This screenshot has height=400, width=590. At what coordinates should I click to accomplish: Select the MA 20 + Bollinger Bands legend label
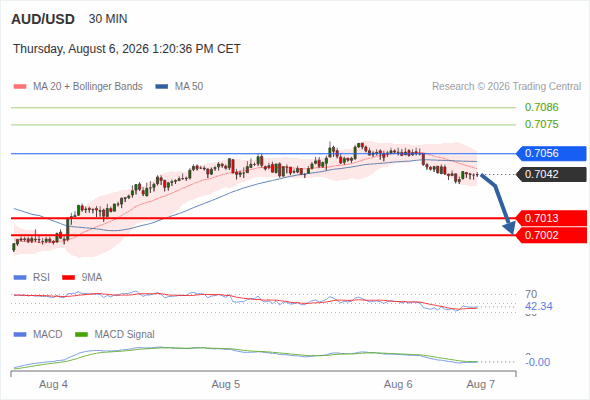88,87
